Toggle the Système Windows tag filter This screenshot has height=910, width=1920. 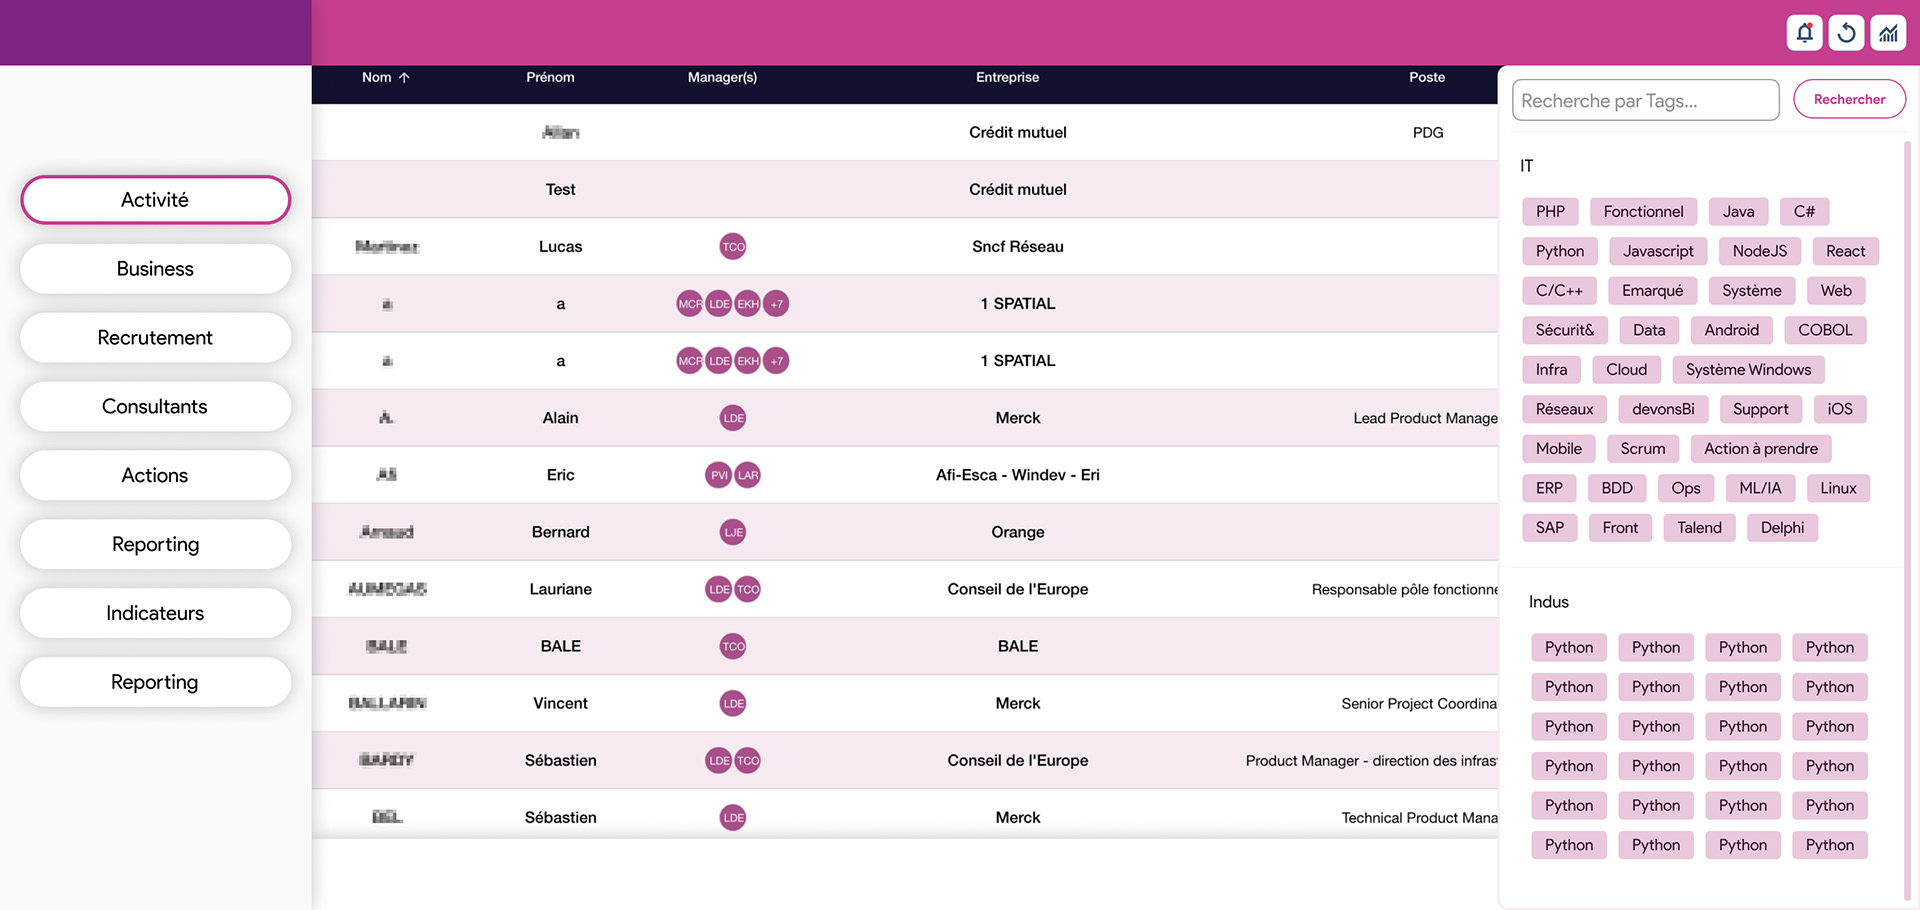(1748, 370)
